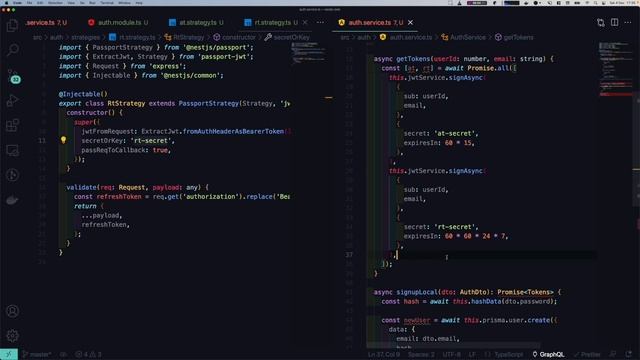Image resolution: width=640 pixels, height=360 pixels.
Task: Open the Timeline clock icon in activity bar
Action: pos(13,175)
